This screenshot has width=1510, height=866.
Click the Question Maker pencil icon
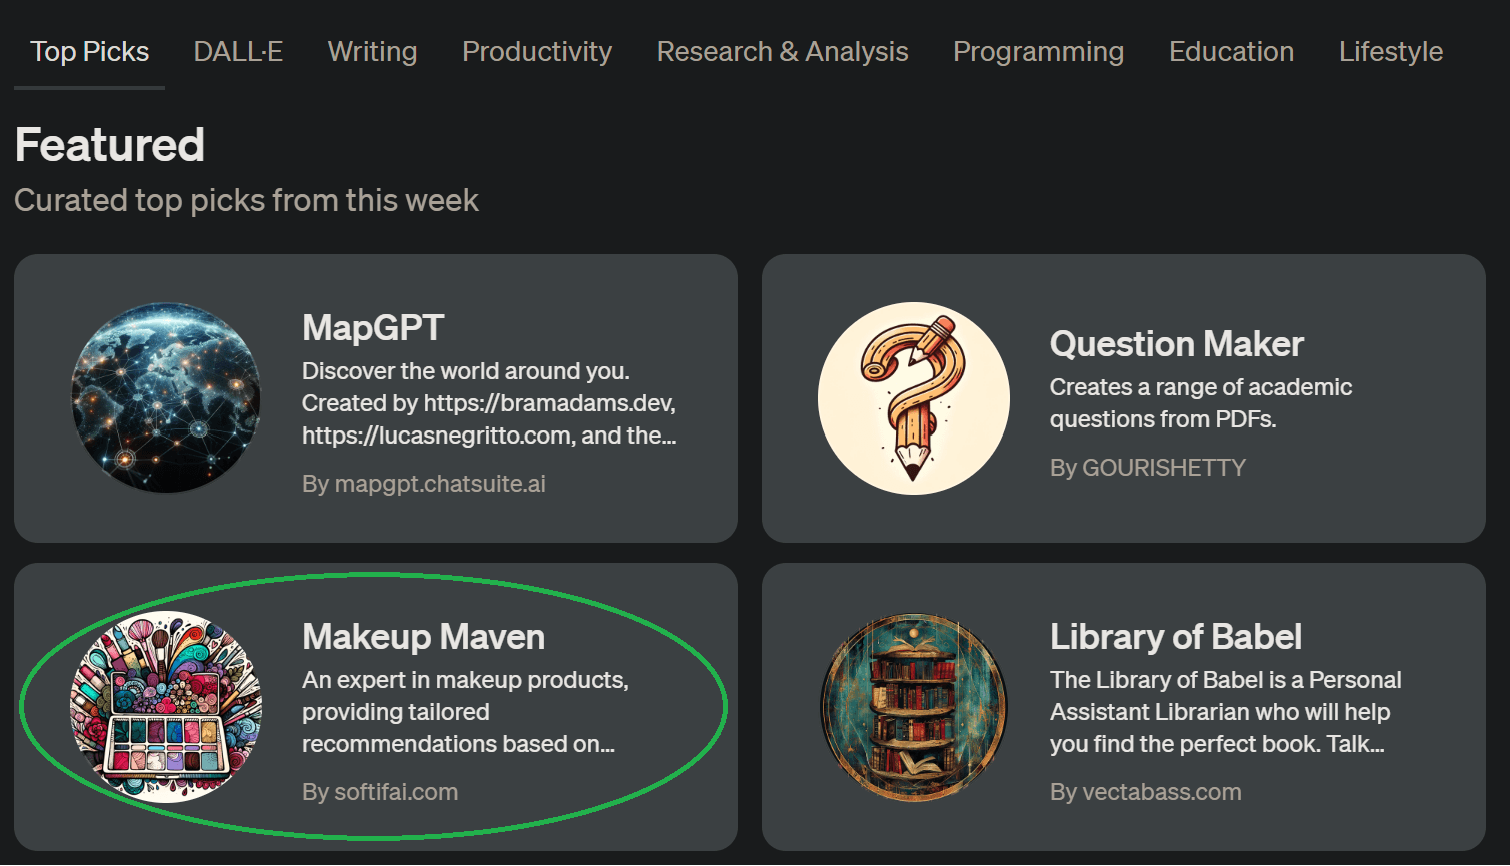[913, 397]
